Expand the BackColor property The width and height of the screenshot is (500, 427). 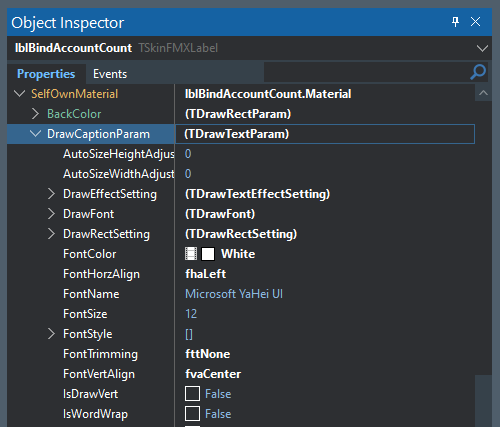coord(35,114)
